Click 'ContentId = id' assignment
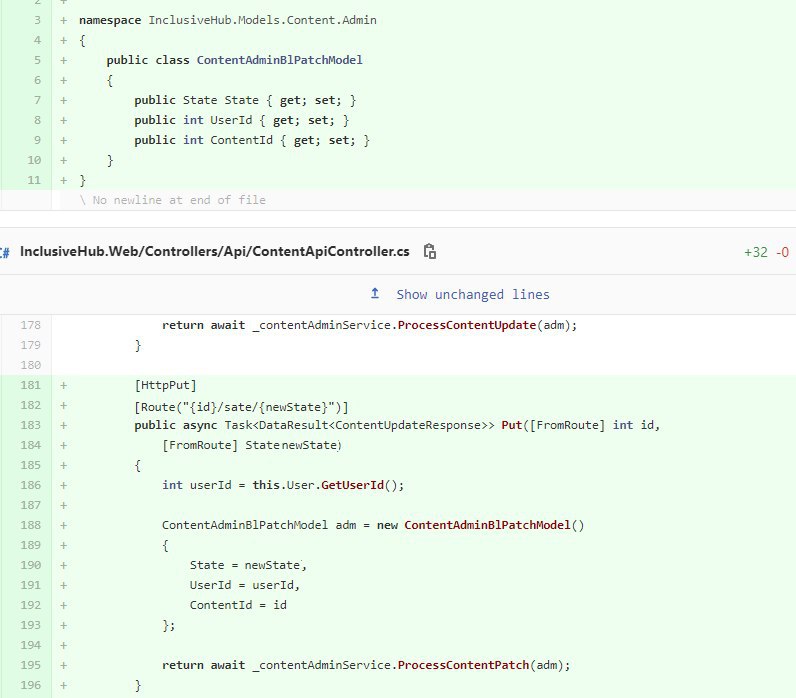Screen dimensions: 796x698 click(x=238, y=605)
